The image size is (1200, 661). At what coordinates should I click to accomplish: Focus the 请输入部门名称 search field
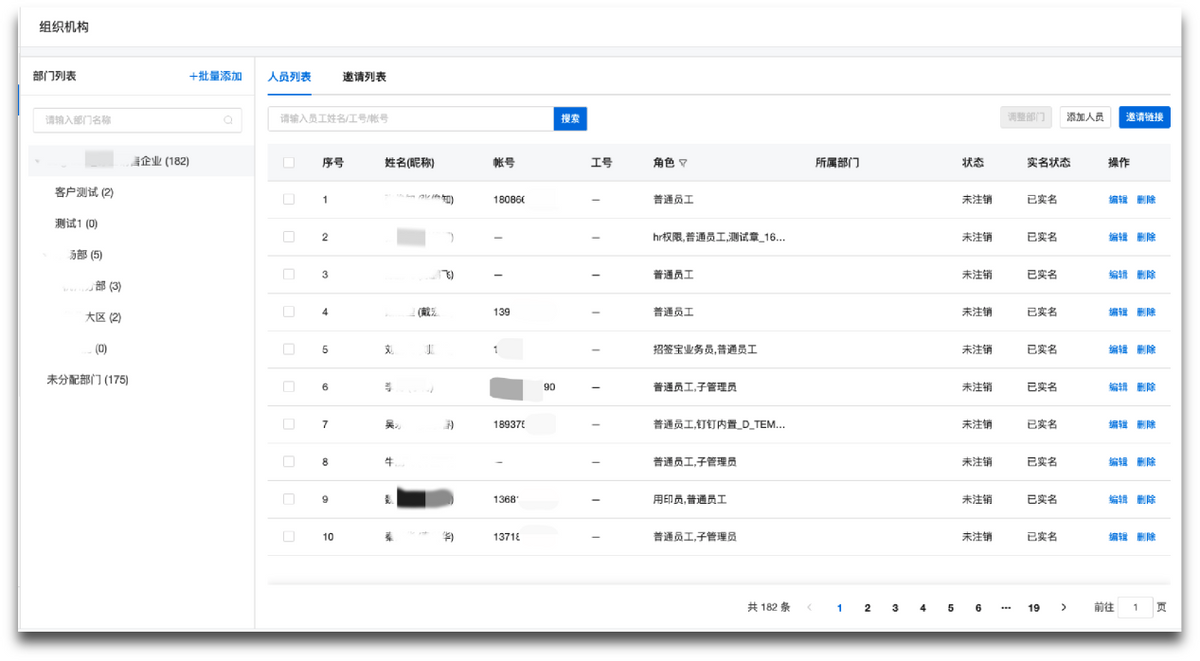point(138,120)
